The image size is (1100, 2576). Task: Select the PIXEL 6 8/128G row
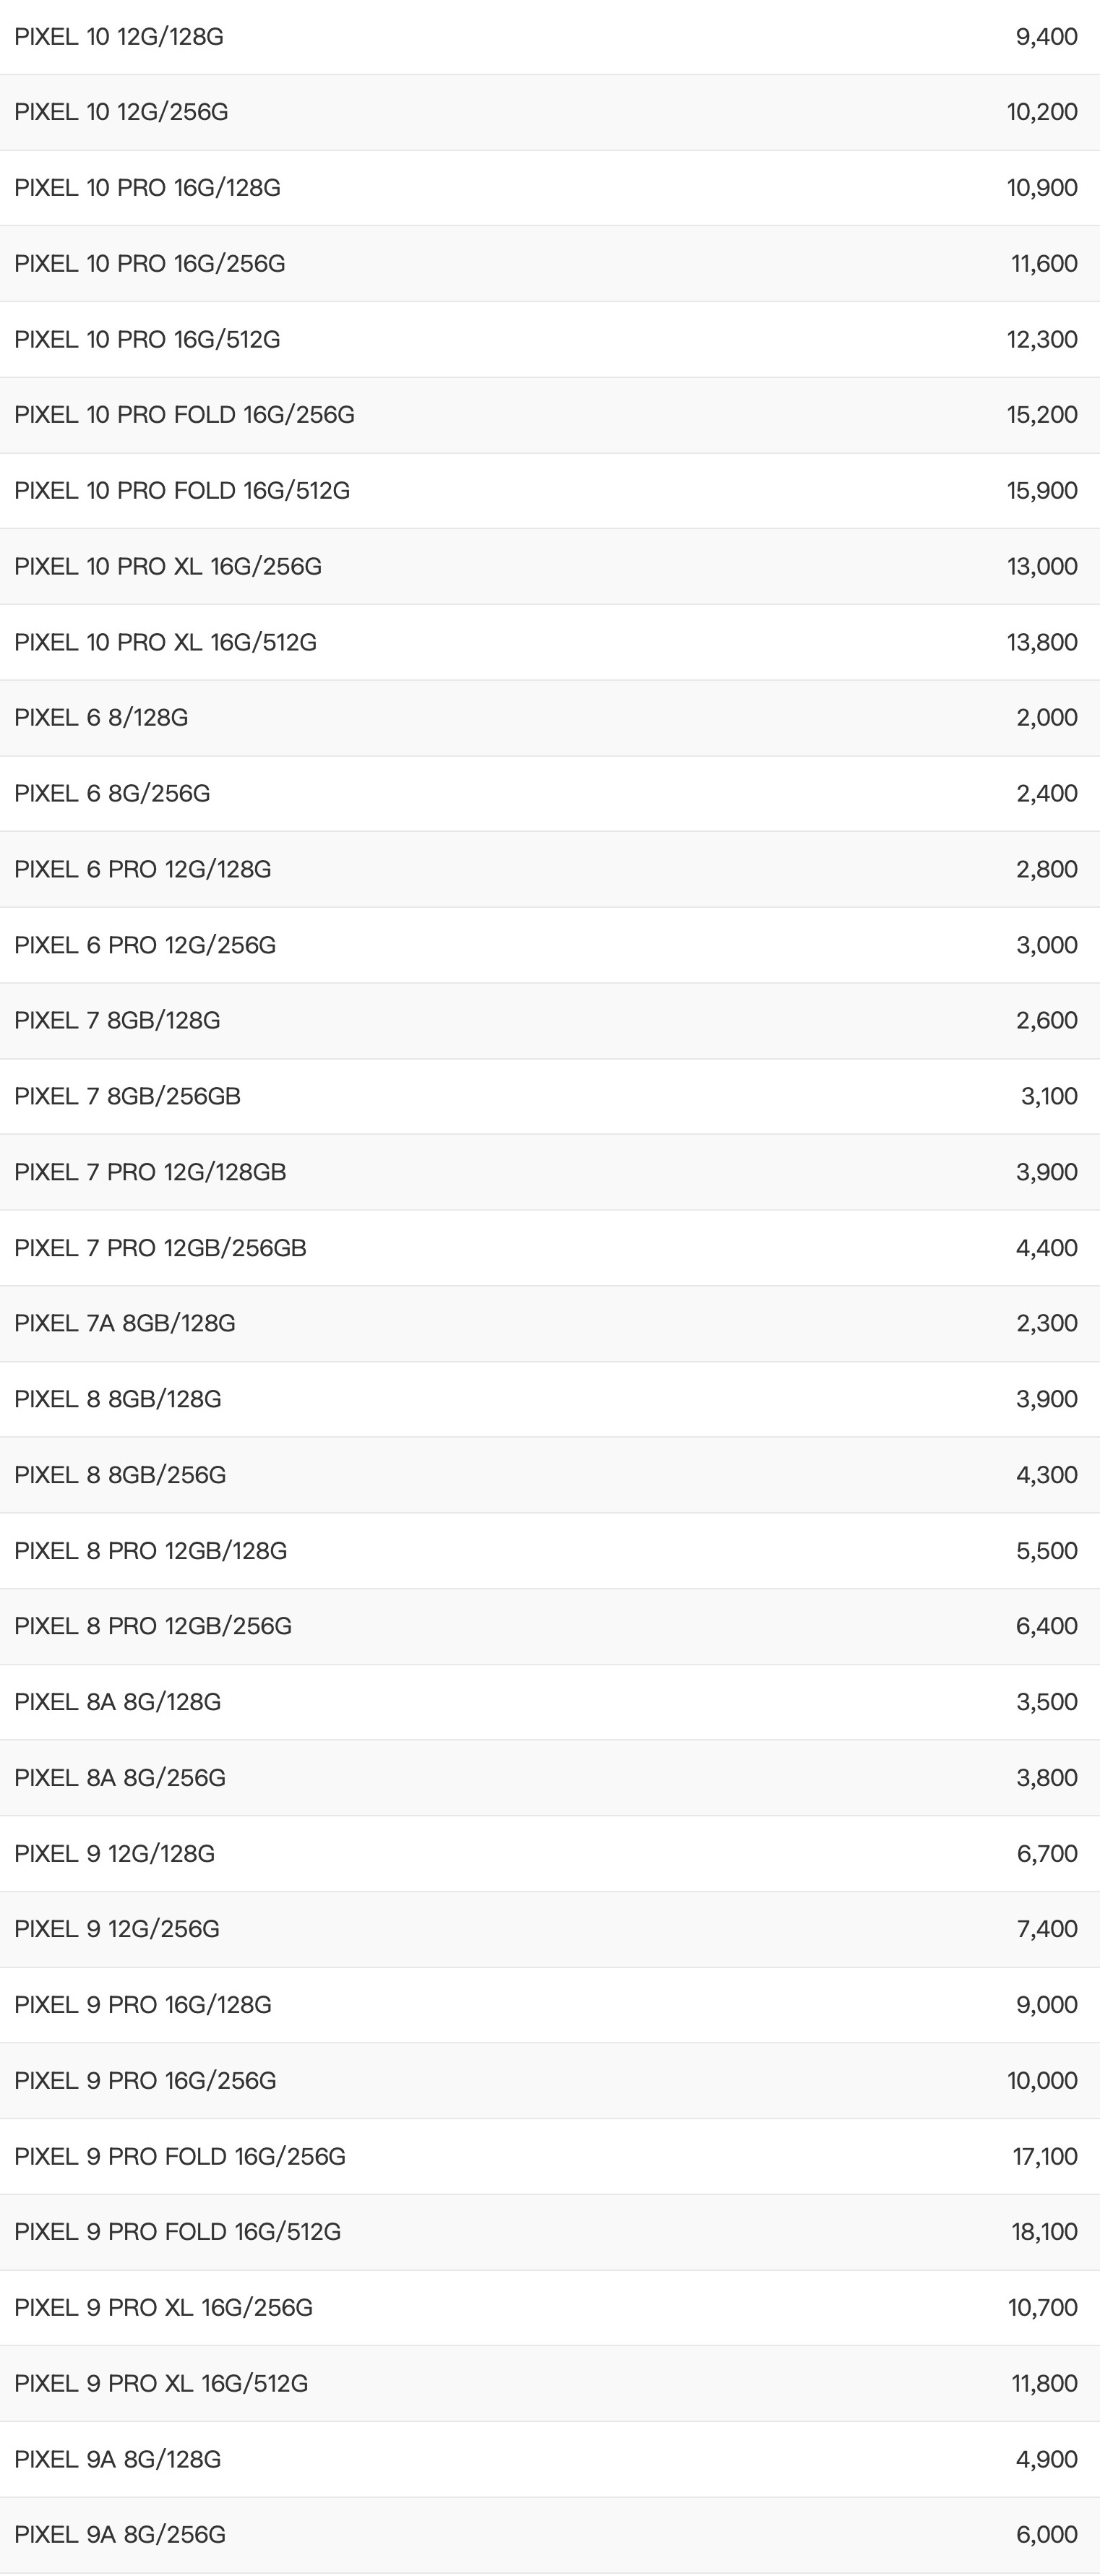(101, 718)
